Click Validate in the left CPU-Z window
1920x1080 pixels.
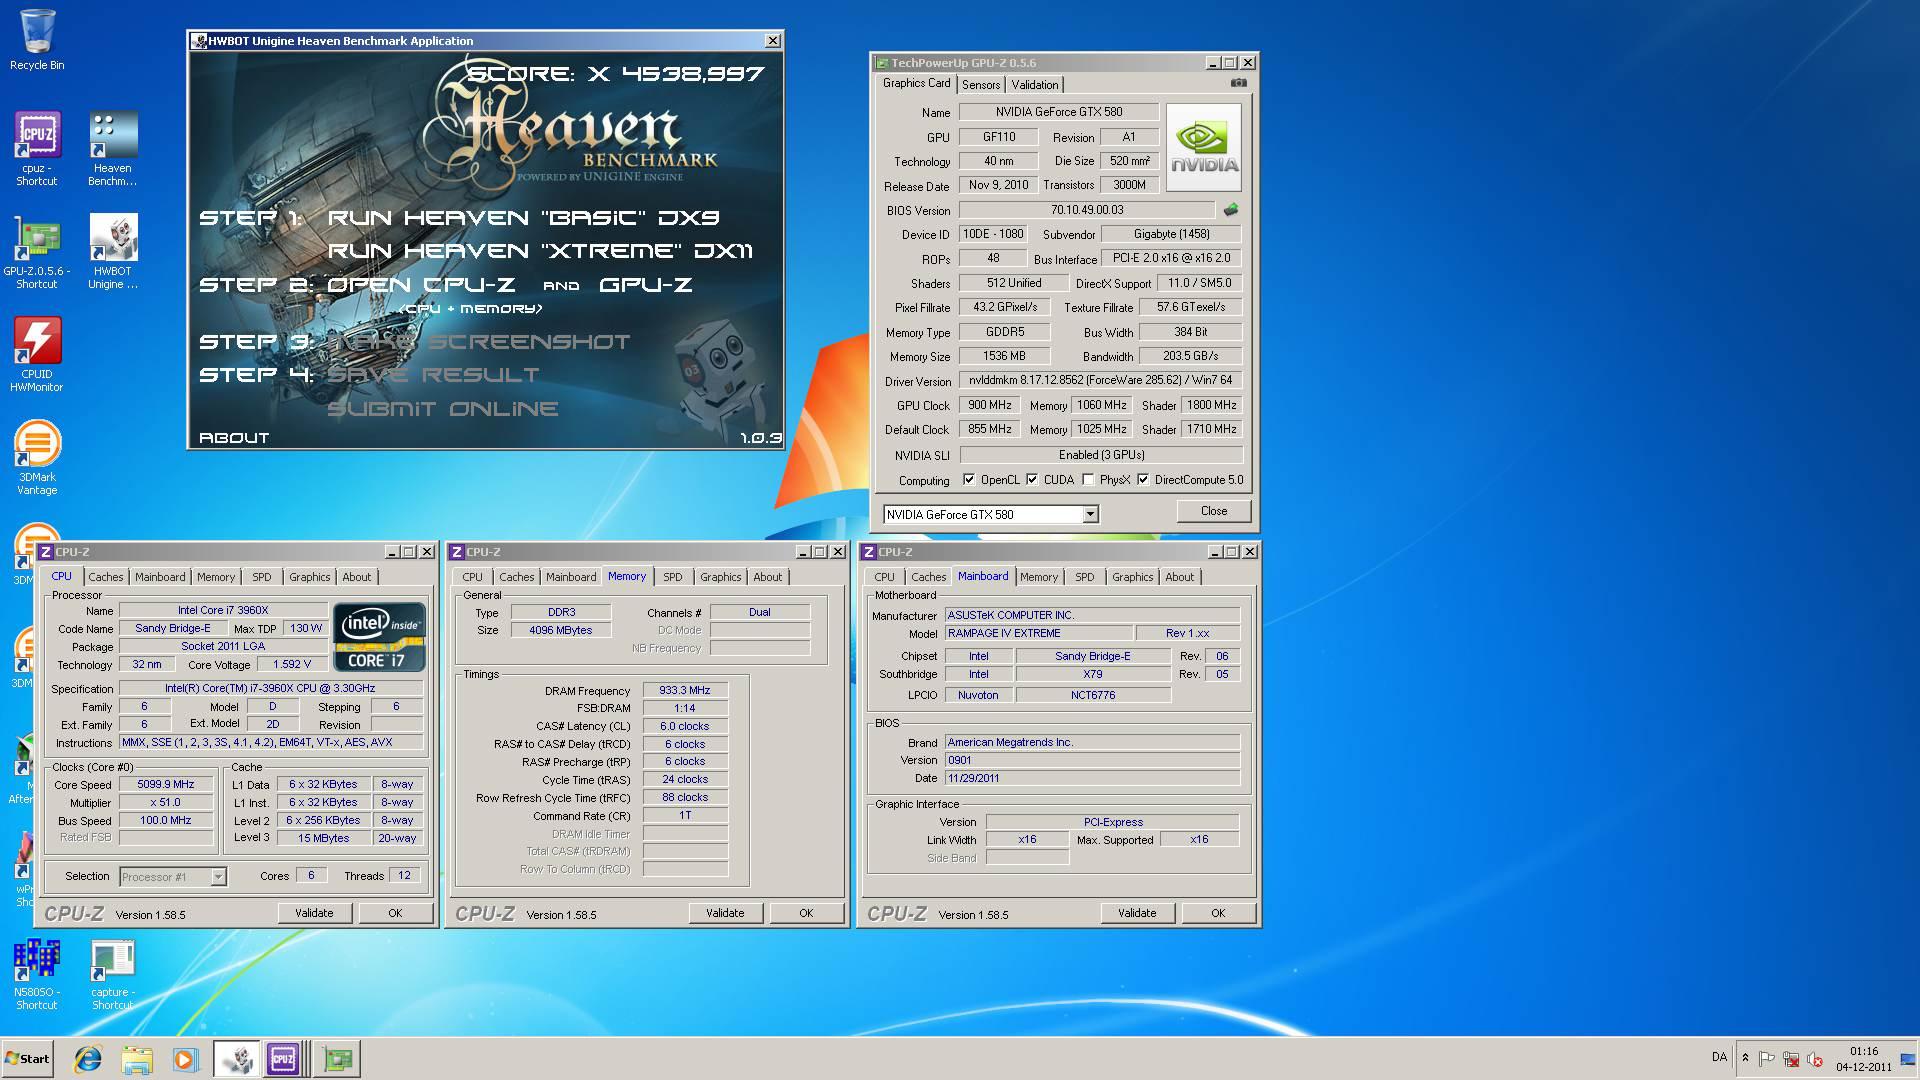pyautogui.click(x=314, y=913)
